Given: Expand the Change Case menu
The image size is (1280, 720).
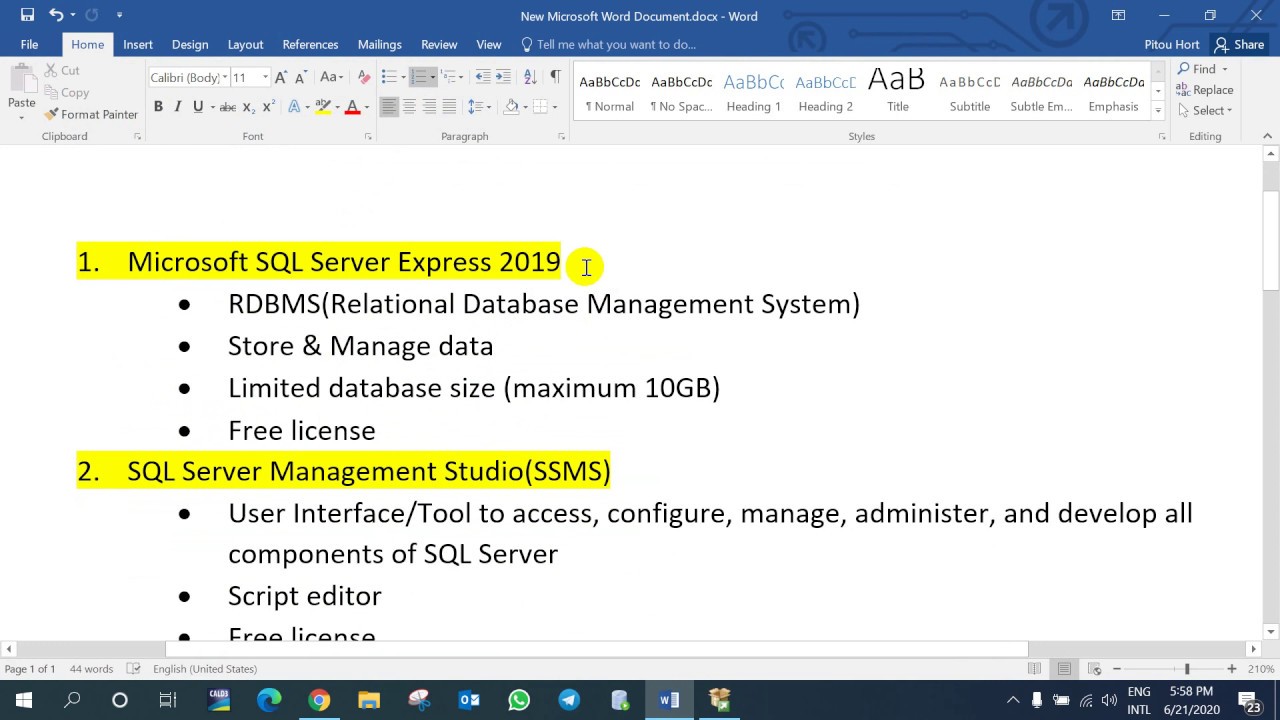Looking at the screenshot, I should [x=332, y=78].
